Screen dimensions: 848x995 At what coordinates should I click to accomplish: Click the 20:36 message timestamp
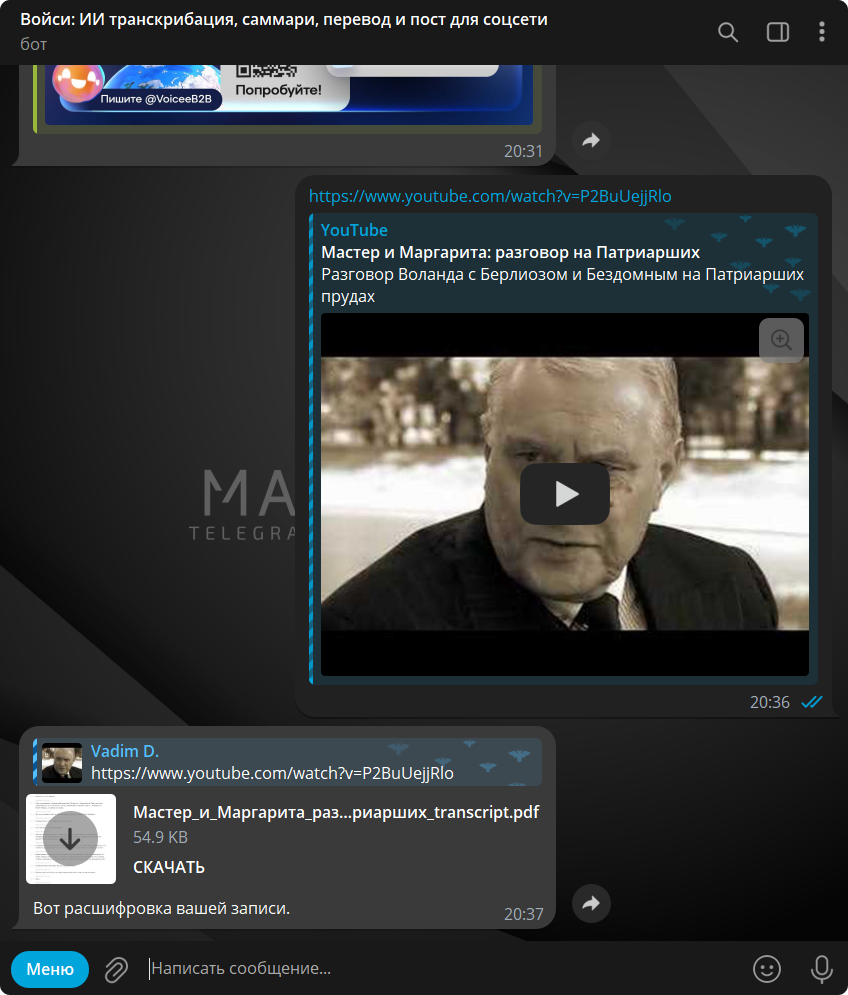point(770,702)
